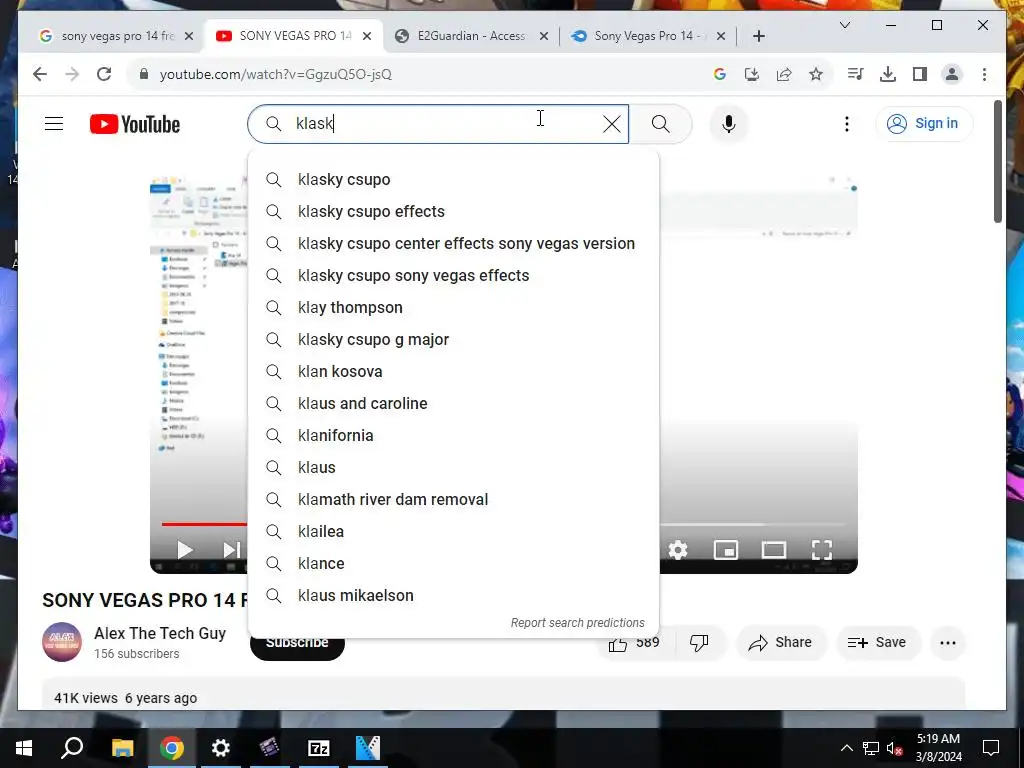The width and height of the screenshot is (1024, 768).
Task: Open a new browser tab
Action: [x=759, y=36]
